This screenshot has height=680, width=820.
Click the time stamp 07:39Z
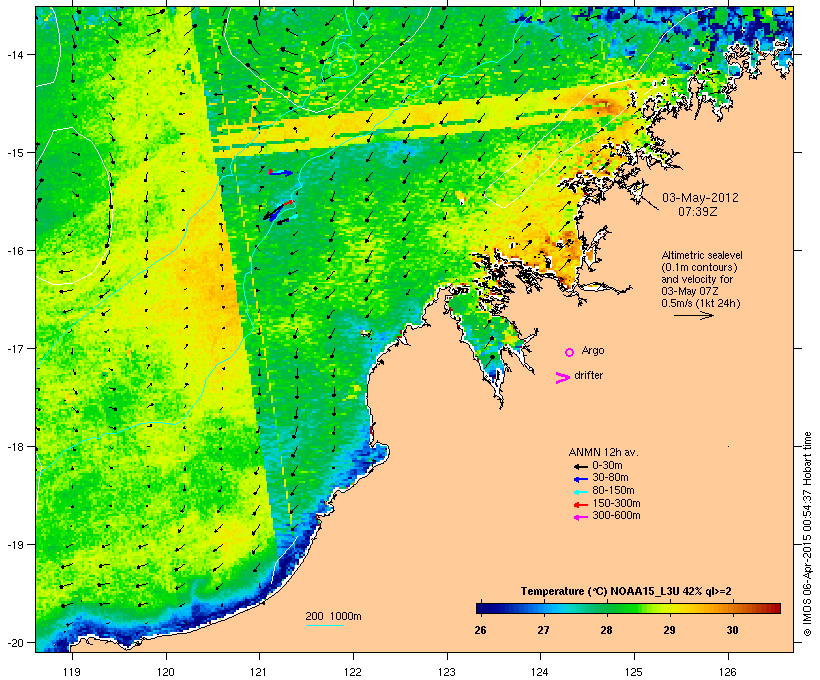point(698,212)
